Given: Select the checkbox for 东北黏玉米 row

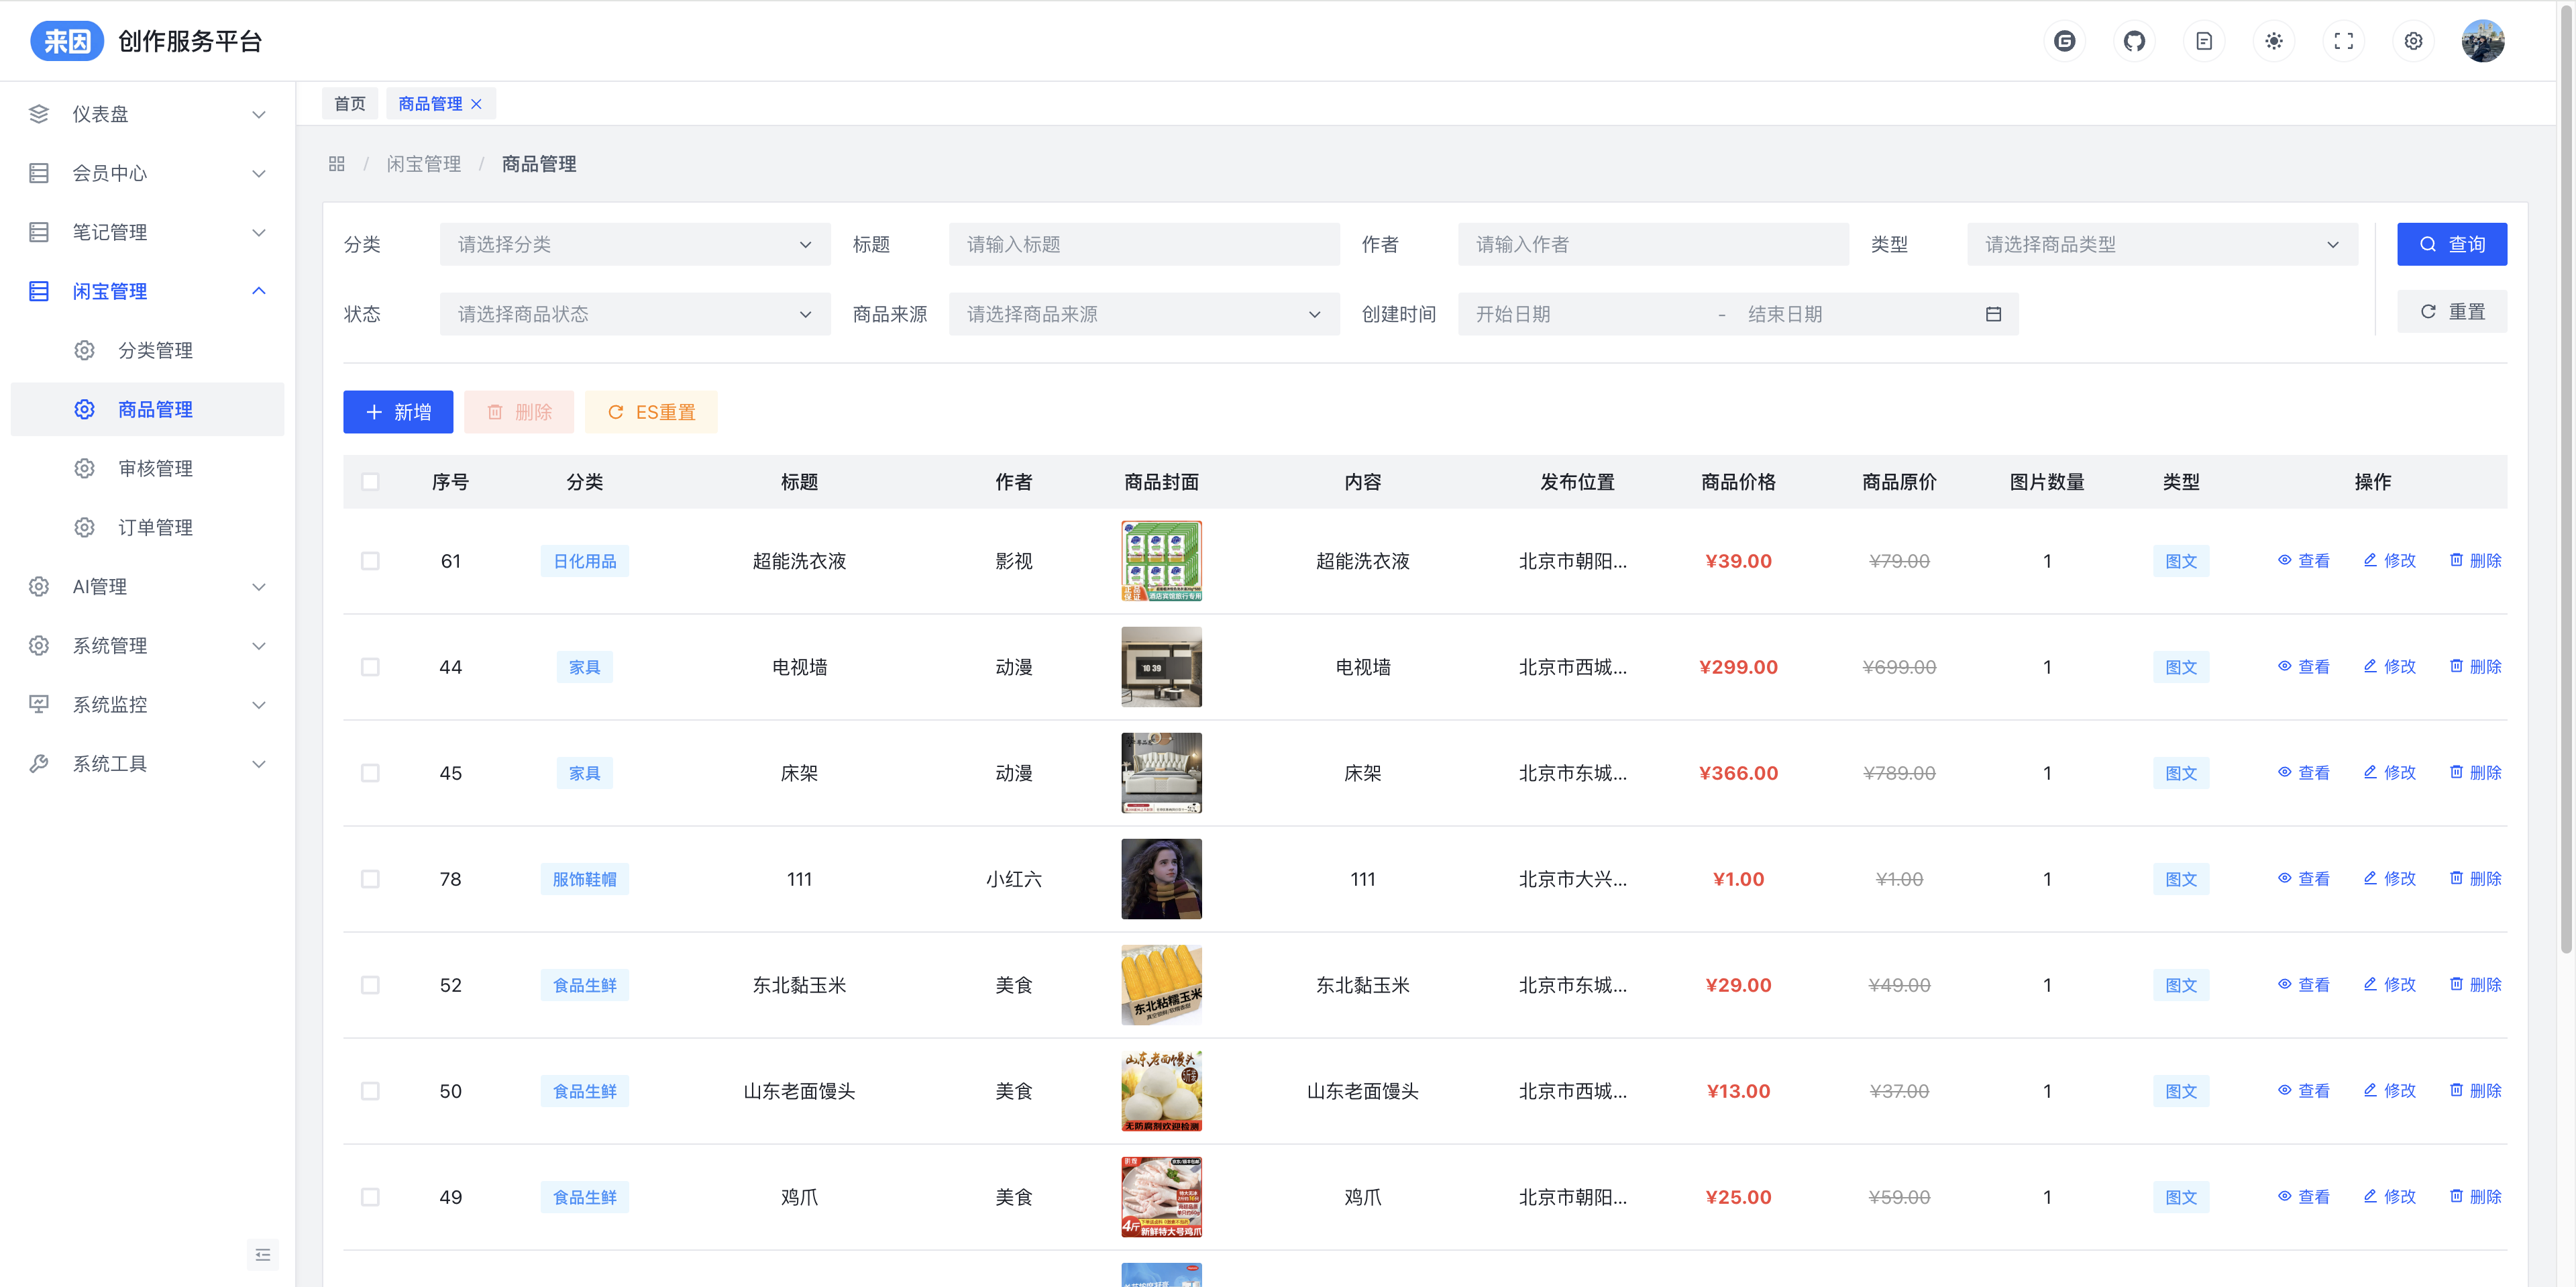Looking at the screenshot, I should pos(370,985).
